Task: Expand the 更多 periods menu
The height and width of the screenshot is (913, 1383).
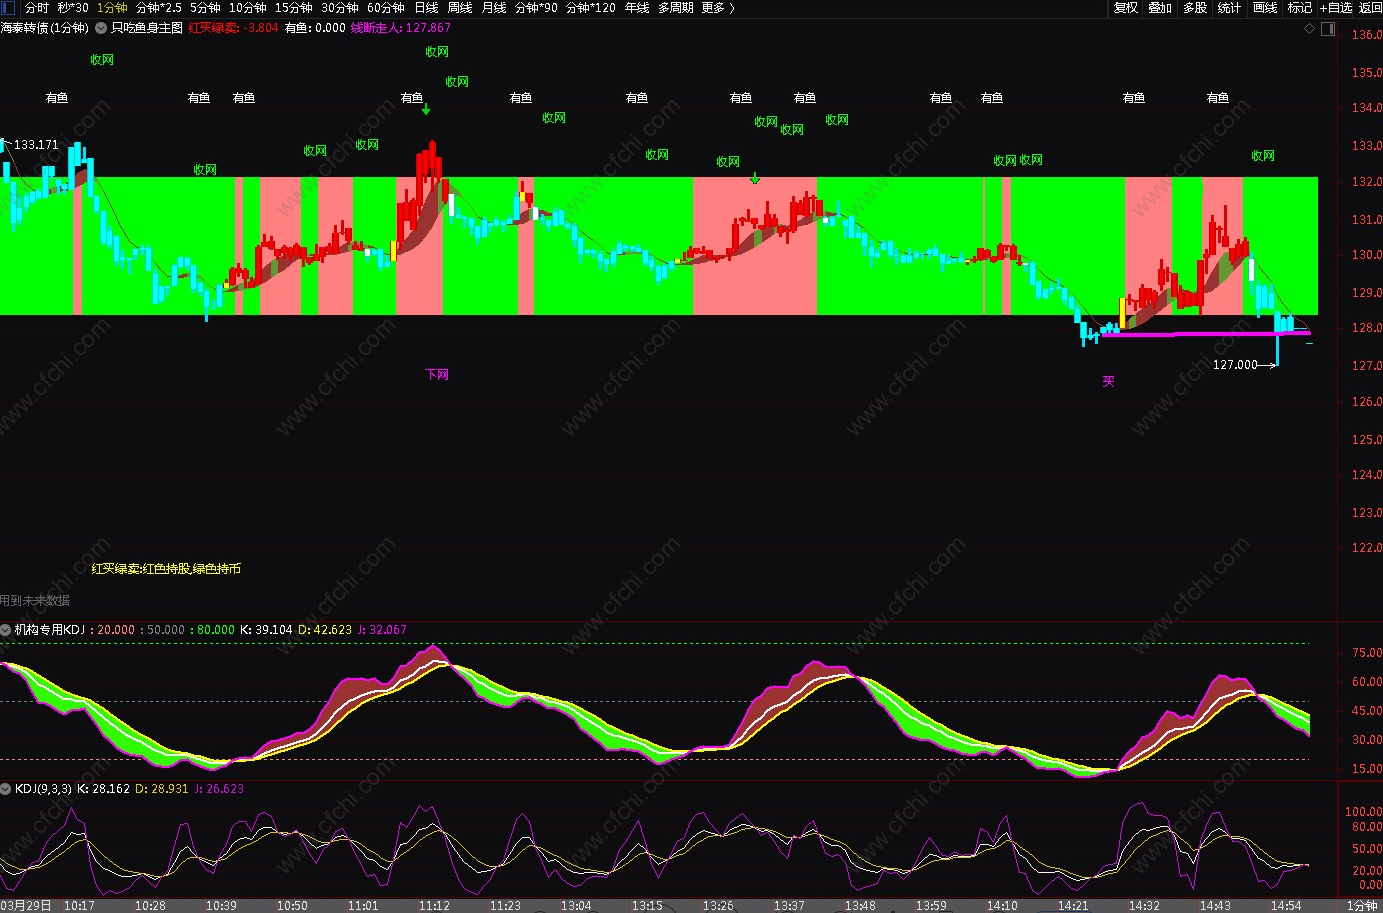Action: coord(718,8)
